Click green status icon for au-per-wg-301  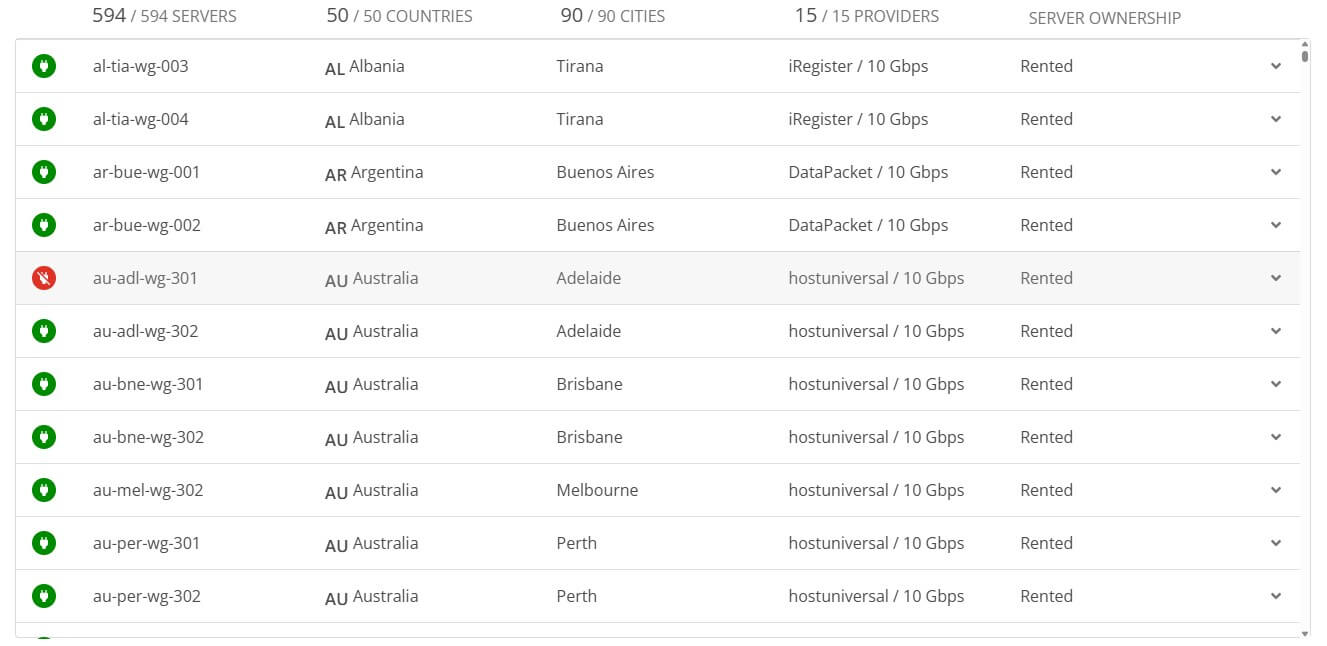(44, 543)
